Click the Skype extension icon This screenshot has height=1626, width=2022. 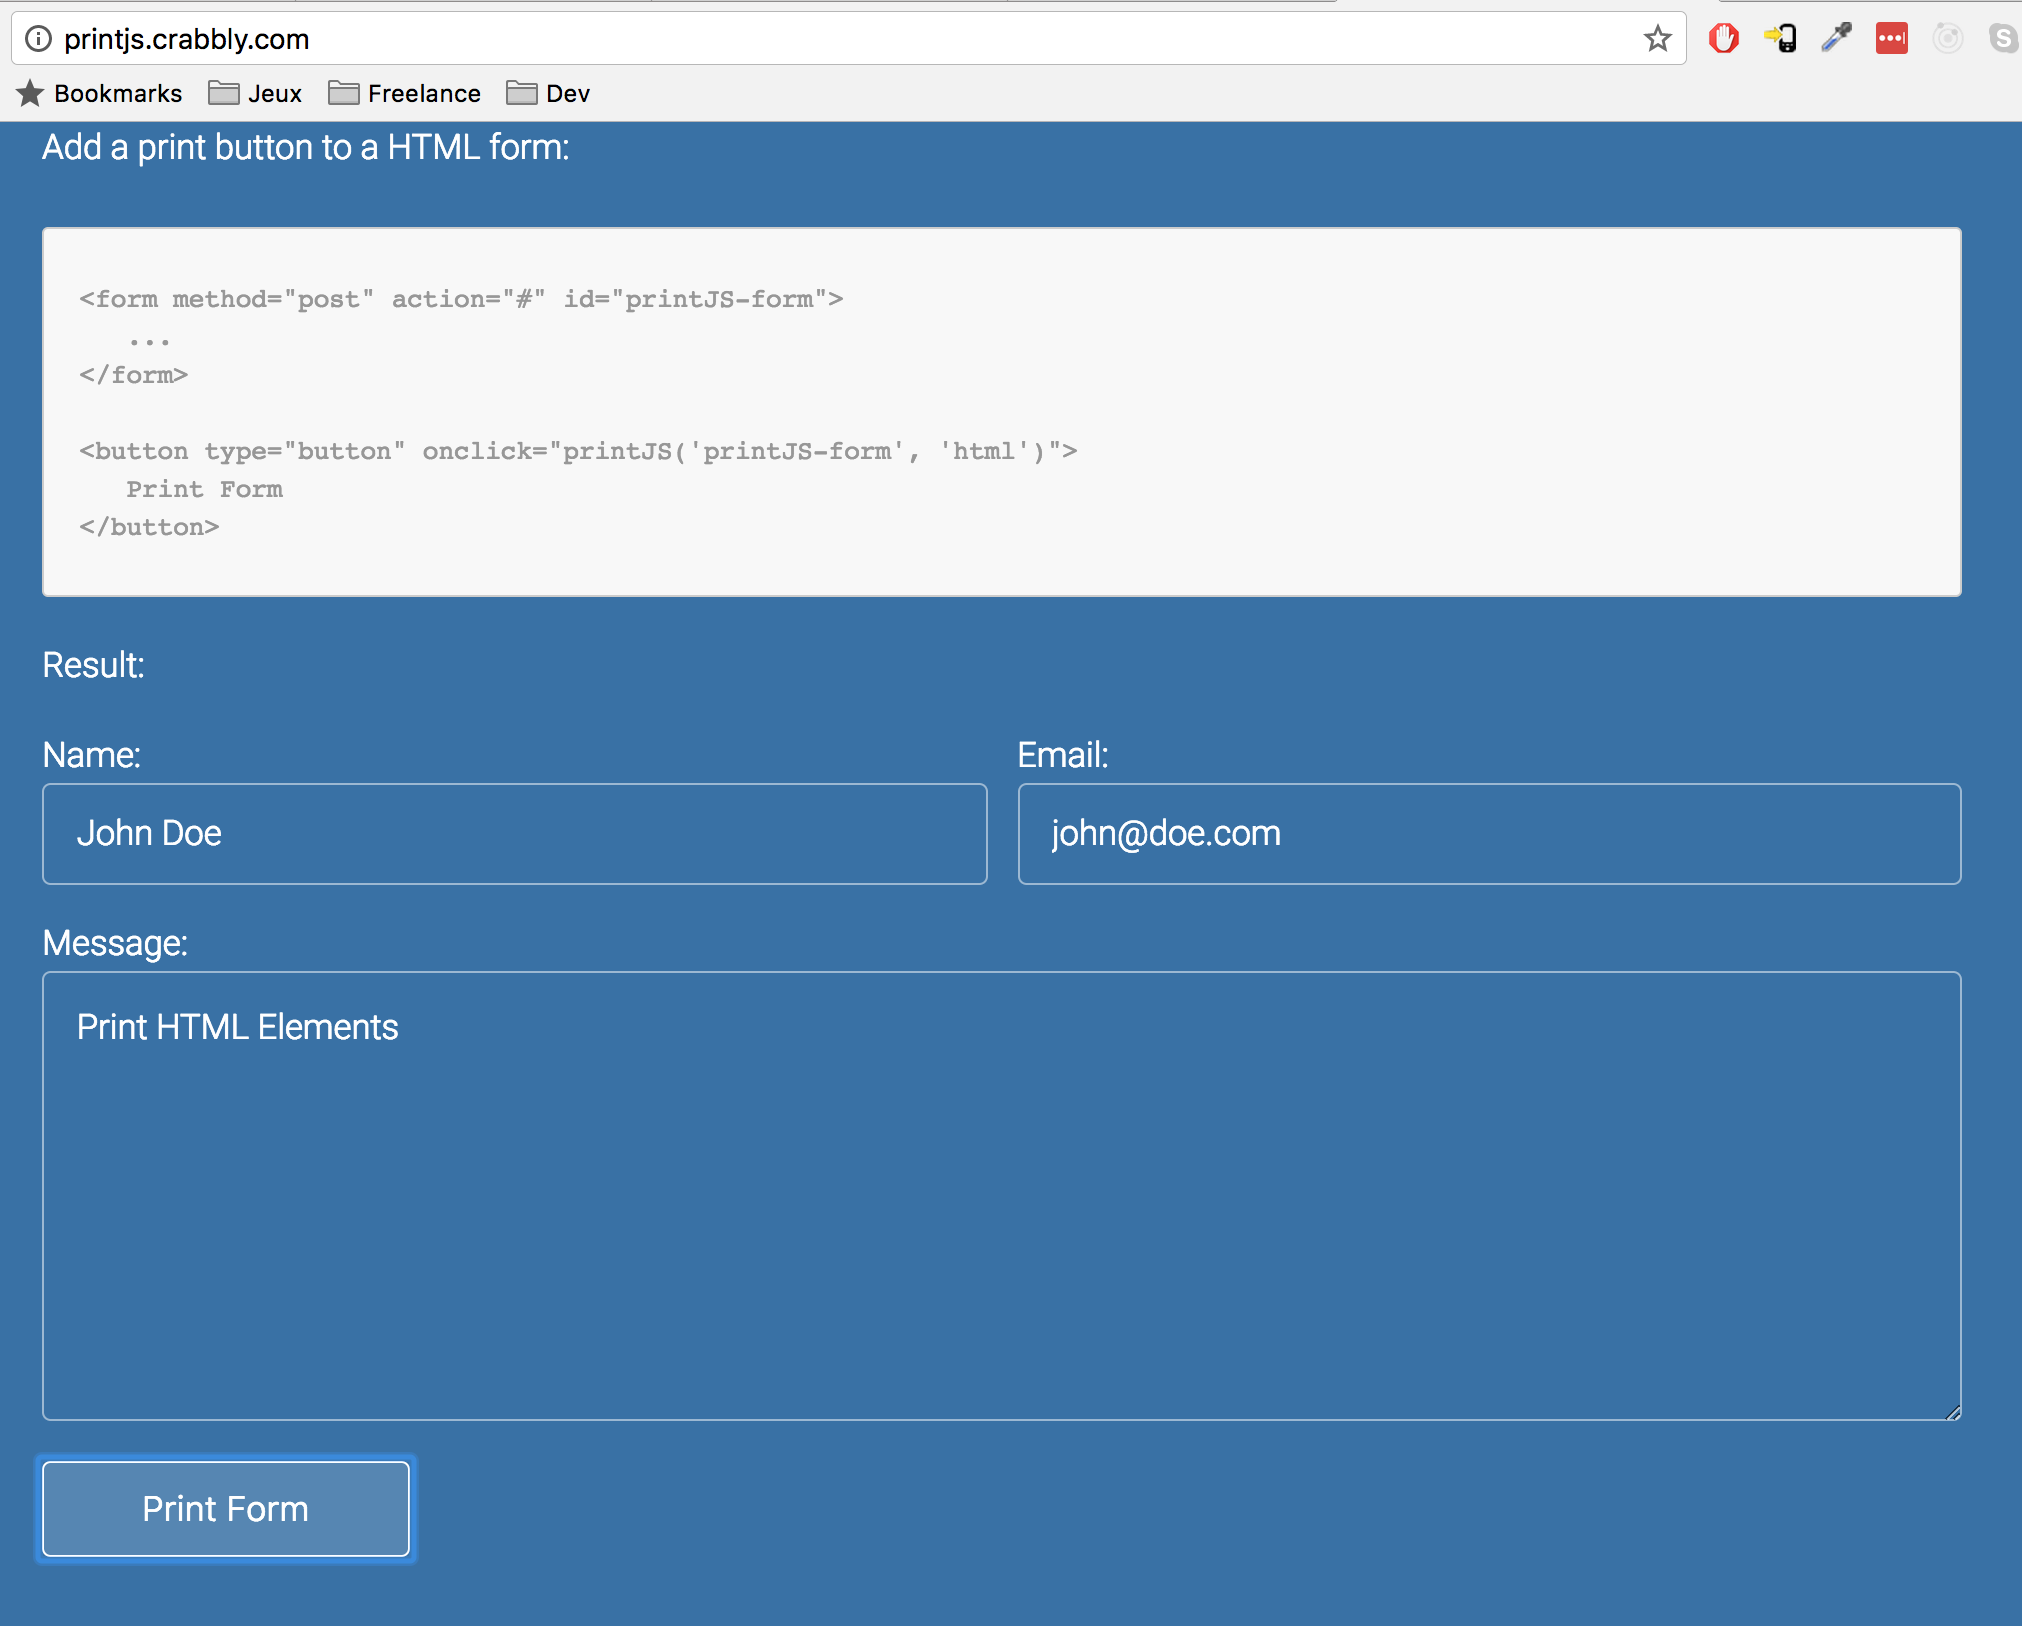coord(2003,39)
